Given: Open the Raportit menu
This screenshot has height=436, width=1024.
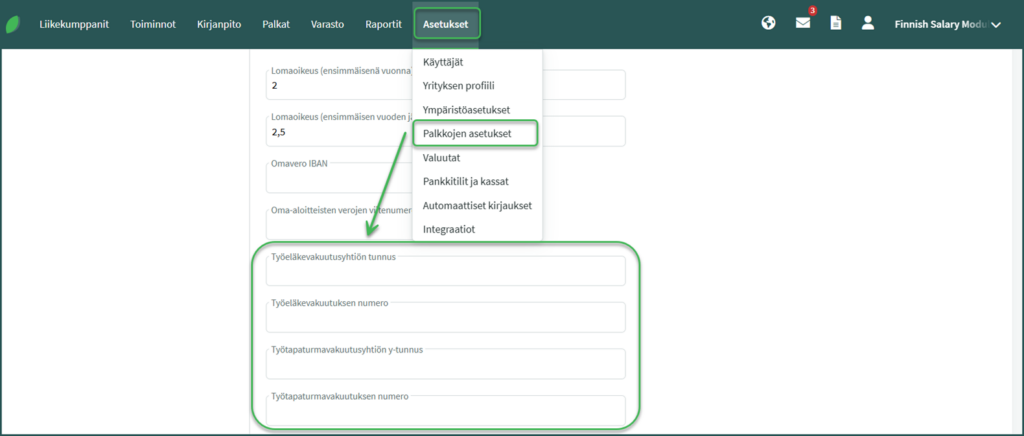Looking at the screenshot, I should coord(384,24).
